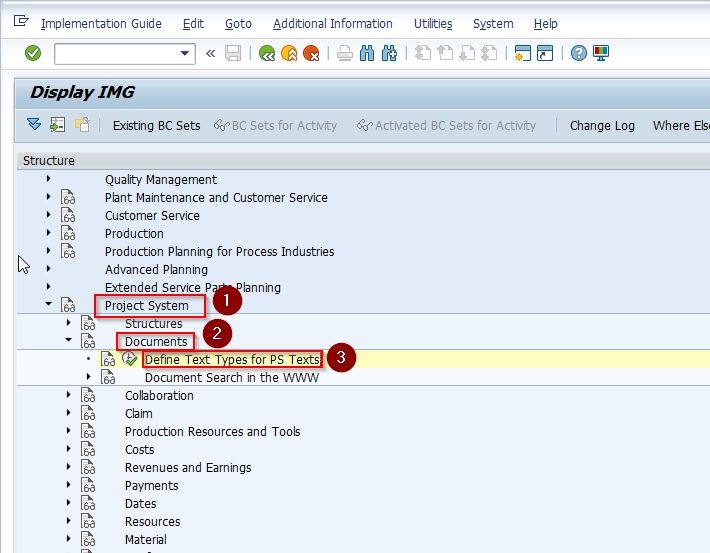Collapse the command field double-chevron
The height and width of the screenshot is (553, 710).
pyautogui.click(x=210, y=54)
